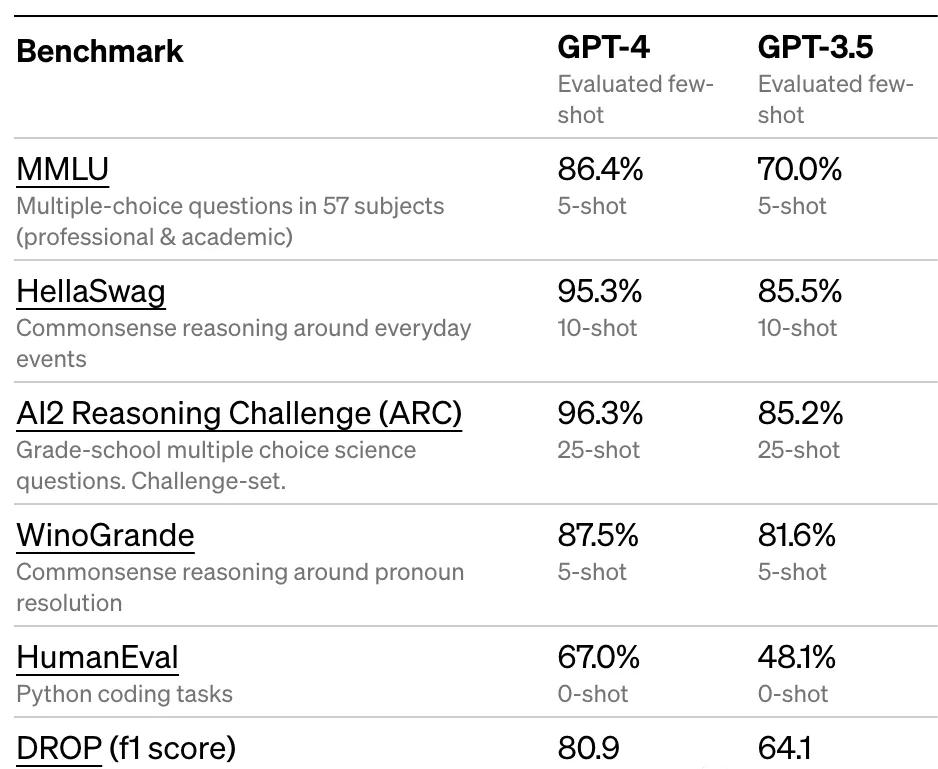Open the DROP benchmark link
Screen dimensions: 938x769
coord(59,748)
